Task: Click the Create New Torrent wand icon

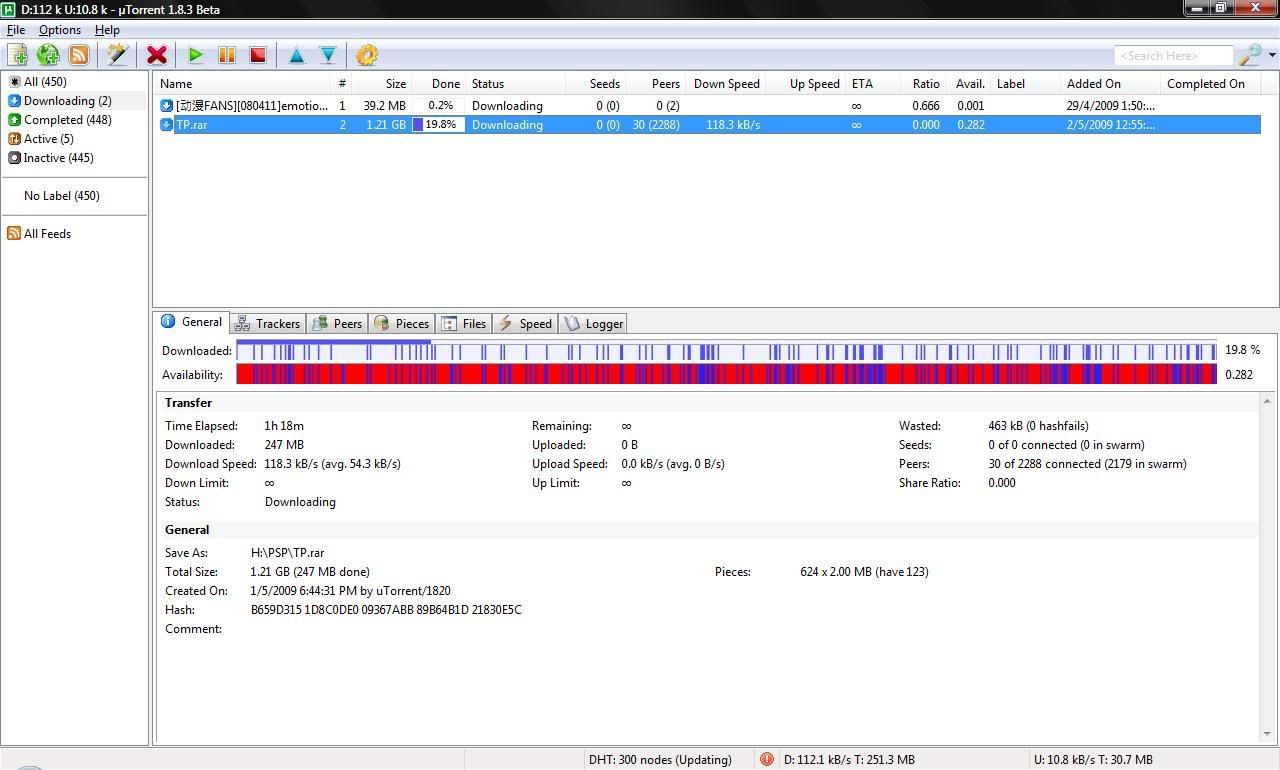Action: click(x=117, y=55)
